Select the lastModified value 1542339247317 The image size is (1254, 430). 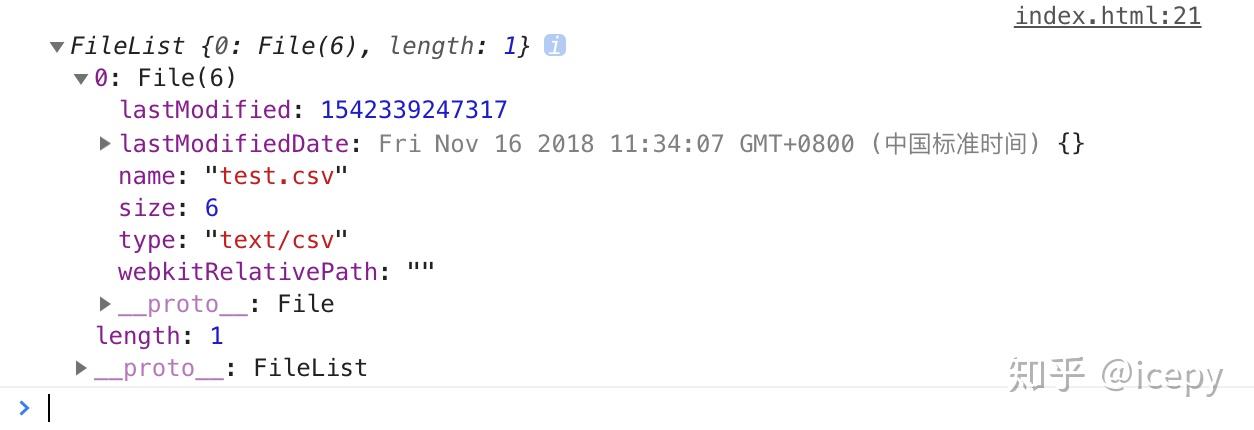(x=414, y=110)
